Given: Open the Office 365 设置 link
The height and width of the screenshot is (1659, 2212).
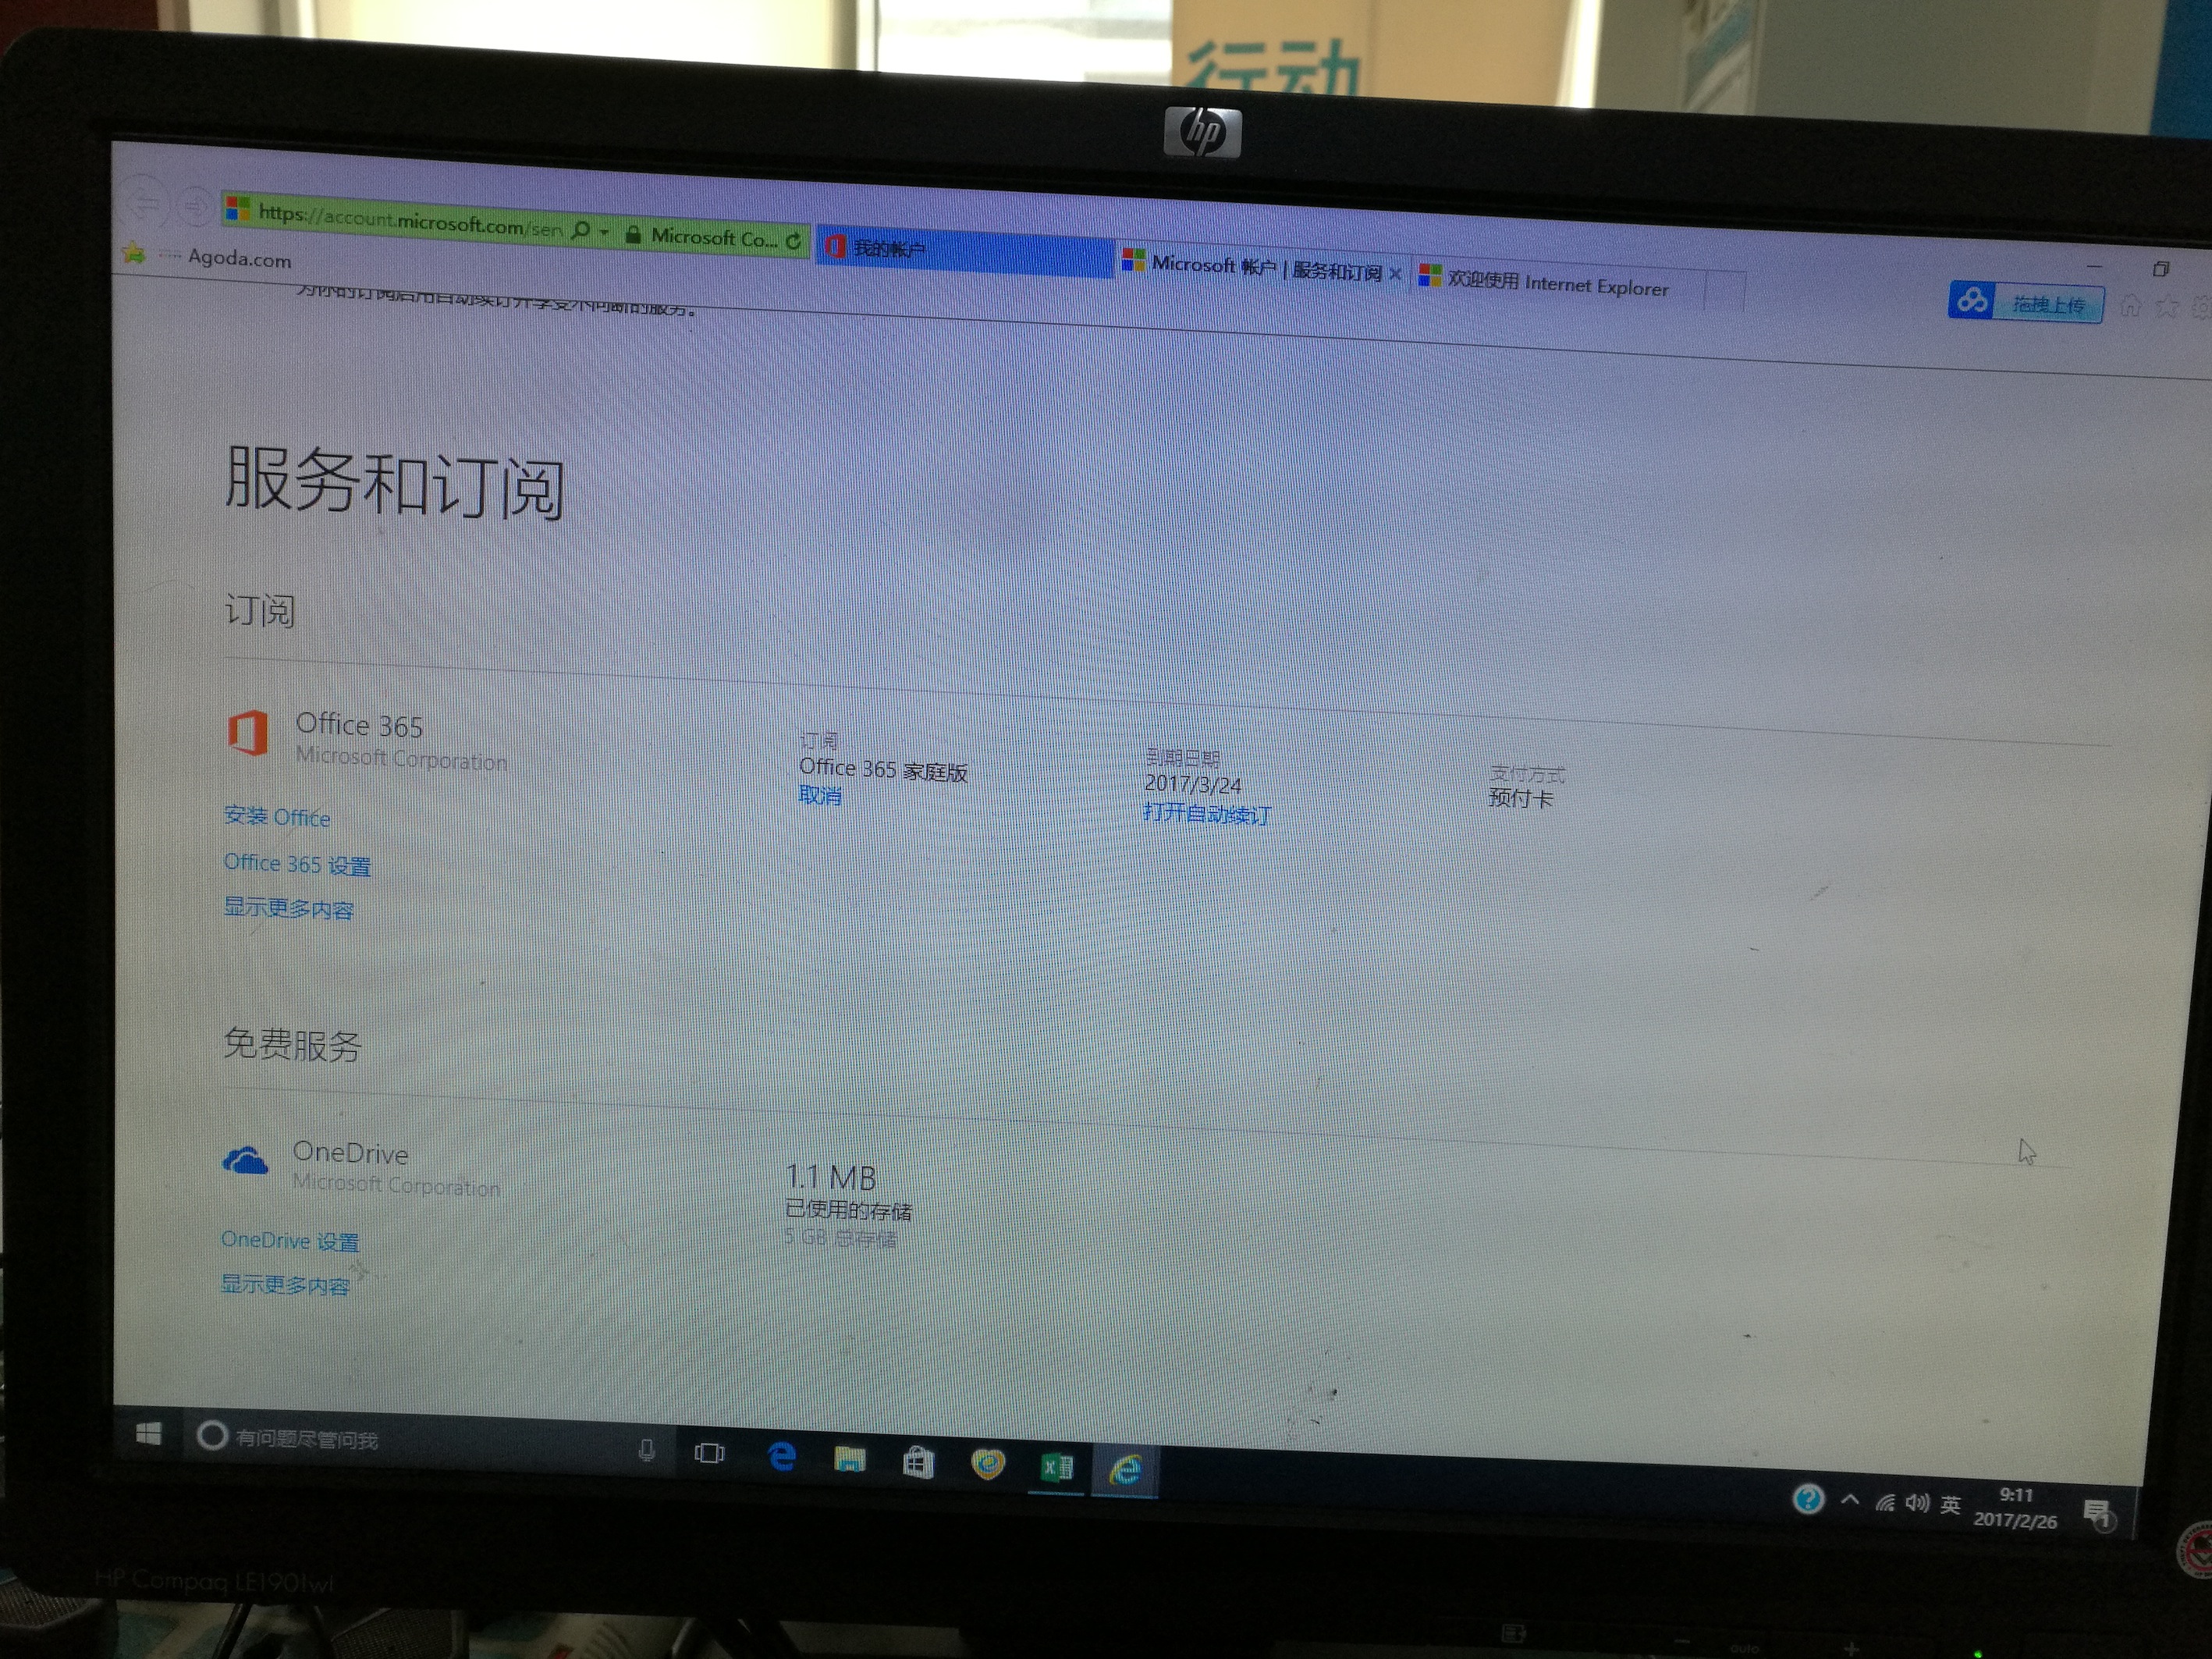Looking at the screenshot, I should click(297, 863).
